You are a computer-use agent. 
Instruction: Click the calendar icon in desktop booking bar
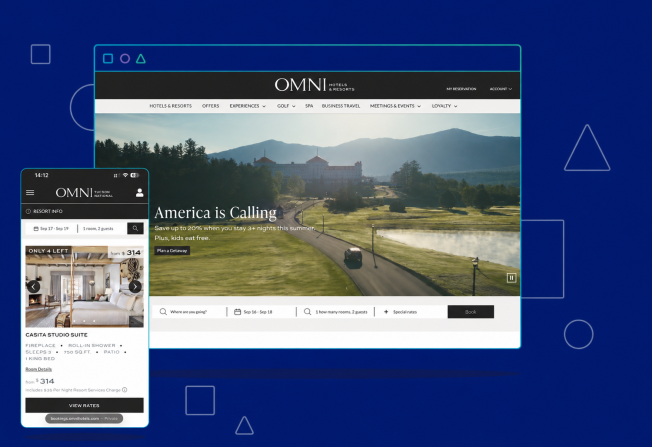(237, 312)
